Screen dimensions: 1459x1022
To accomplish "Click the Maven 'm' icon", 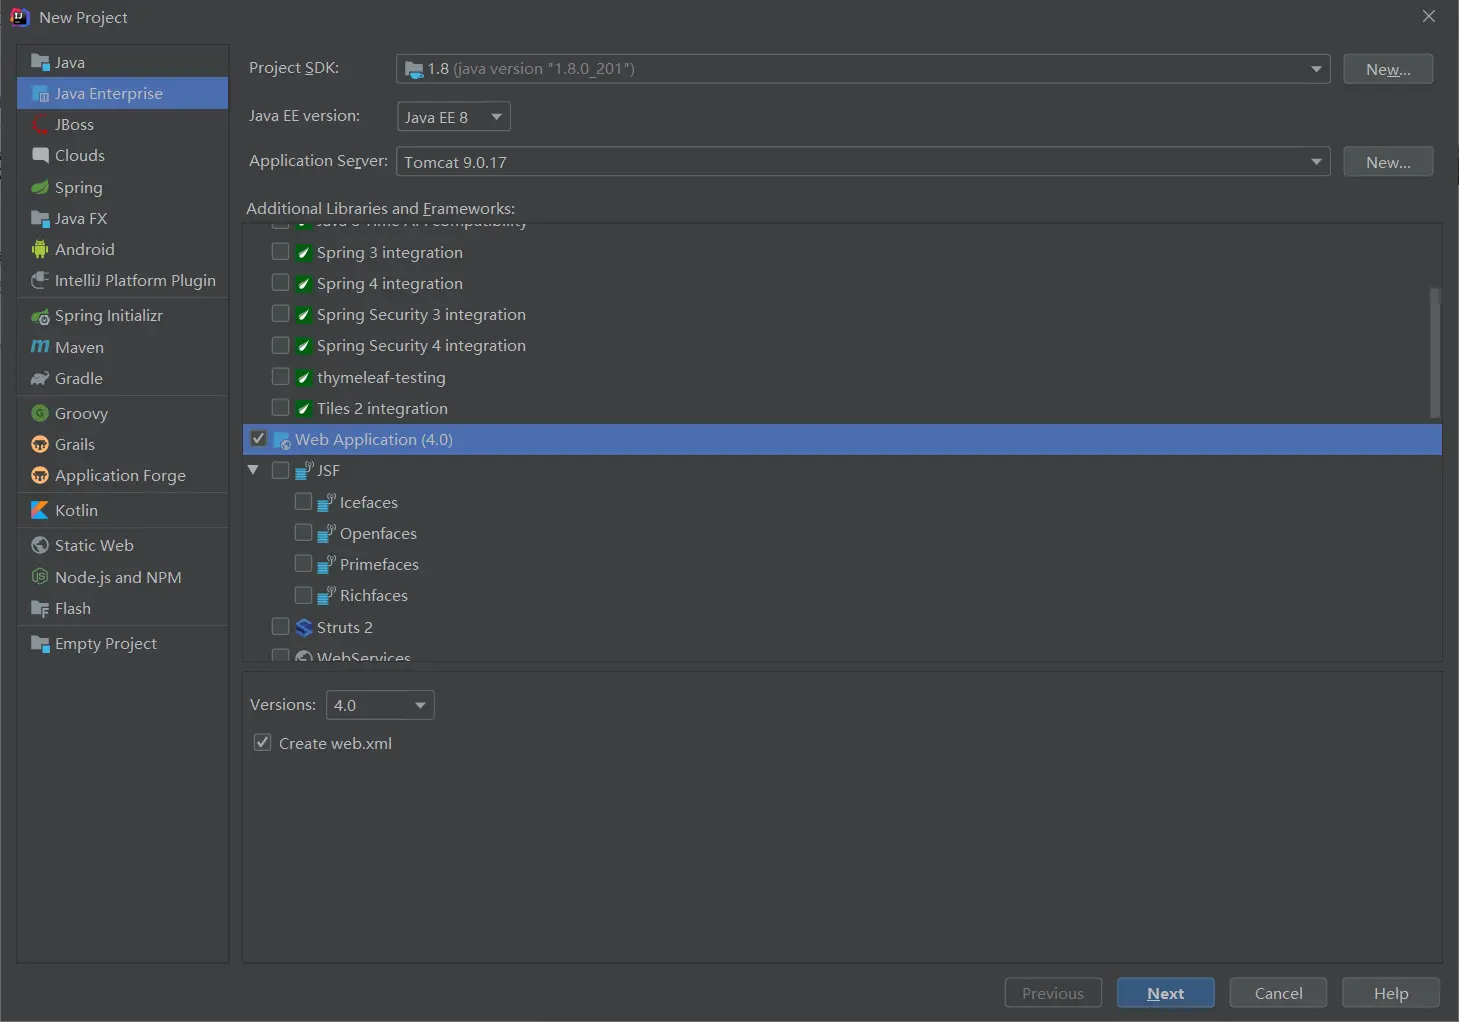I will pos(40,347).
